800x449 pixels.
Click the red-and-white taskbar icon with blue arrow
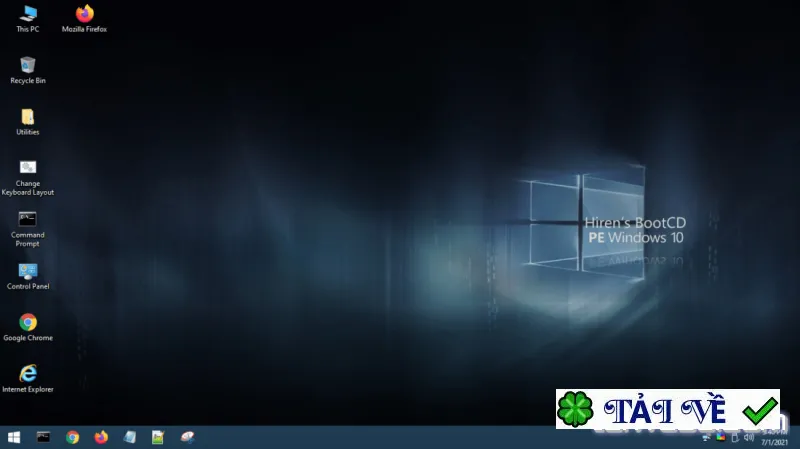187,437
